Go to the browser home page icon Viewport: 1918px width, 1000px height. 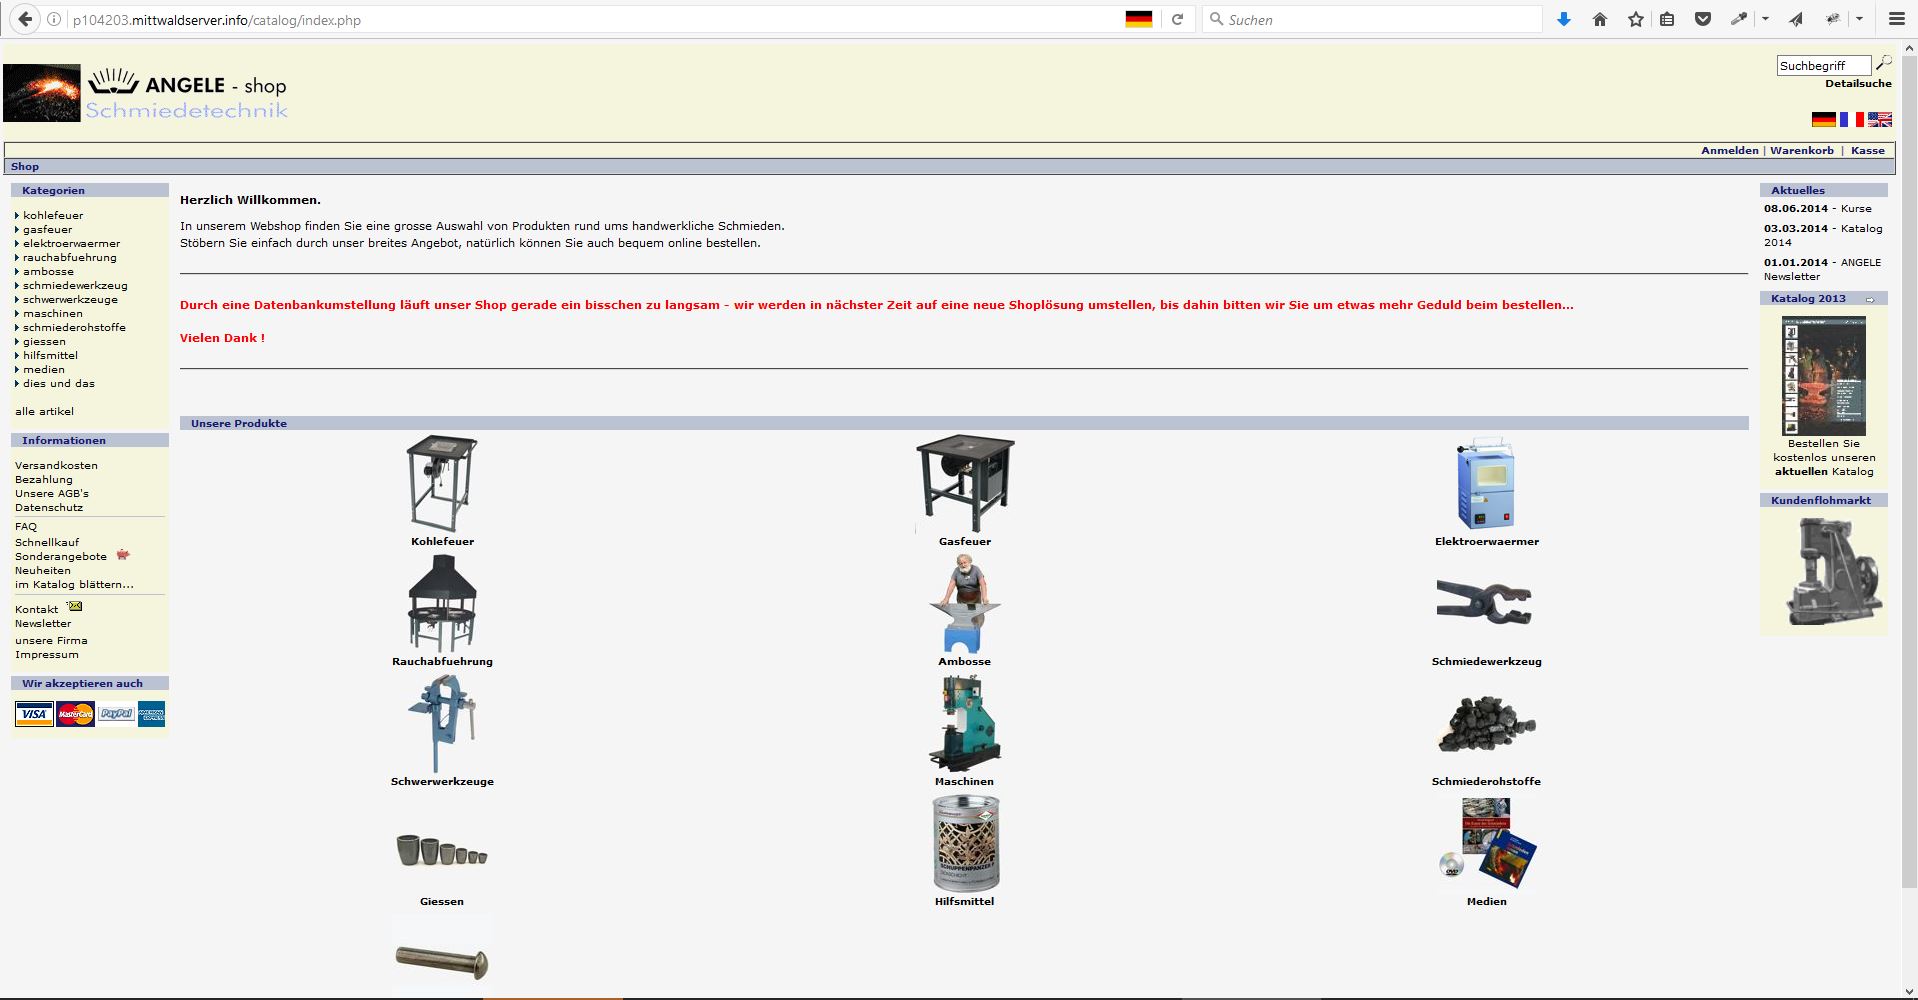(1600, 20)
